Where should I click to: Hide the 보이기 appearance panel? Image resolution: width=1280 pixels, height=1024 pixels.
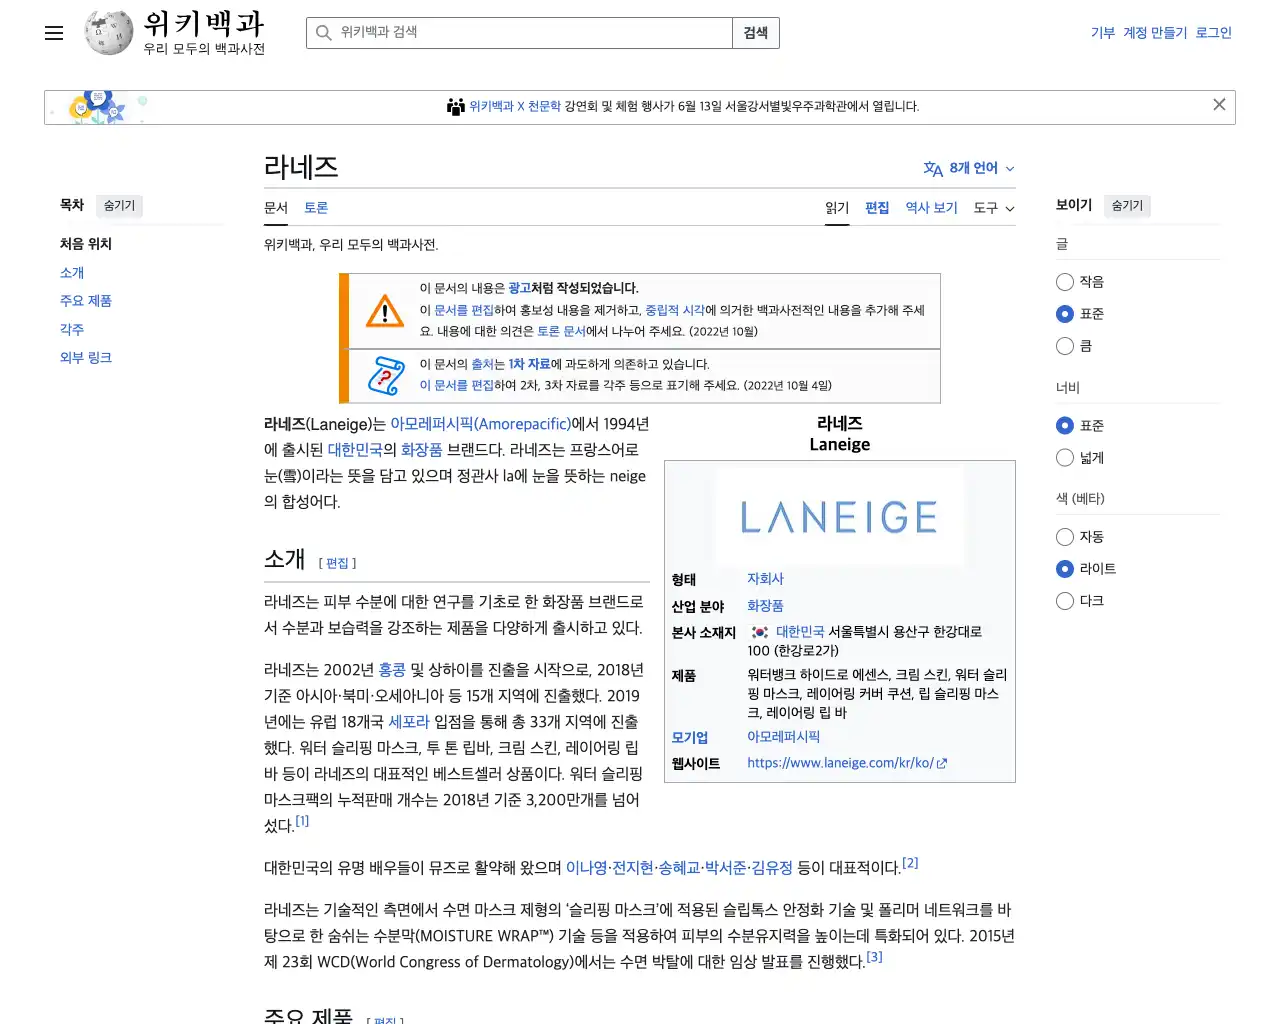pos(1127,206)
